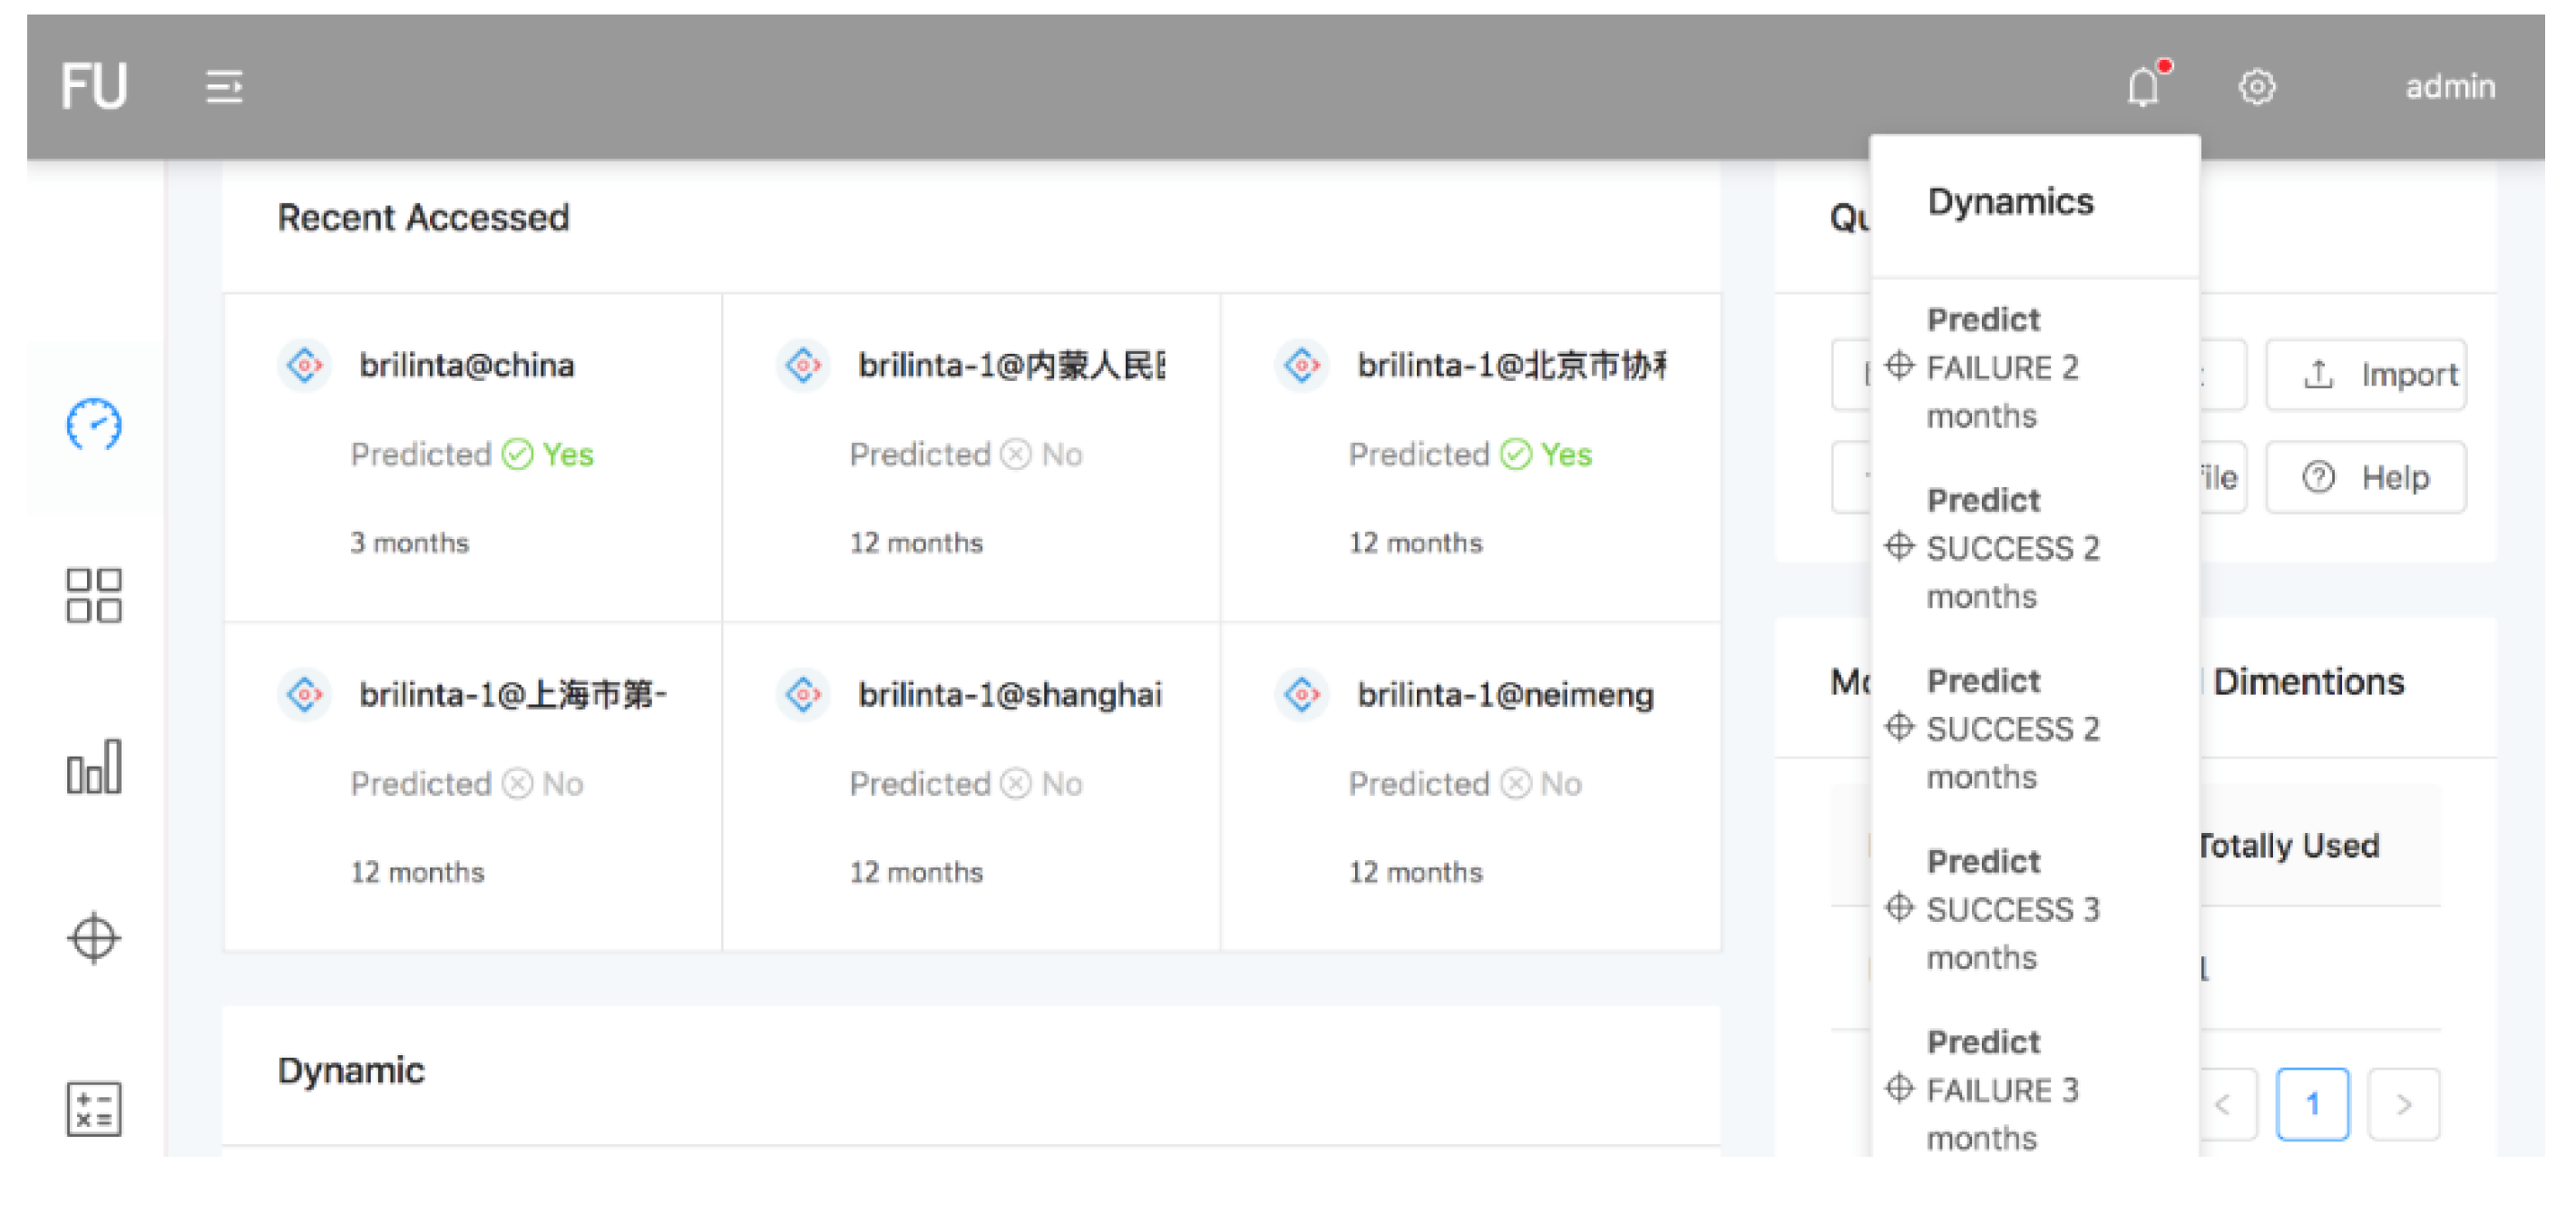The image size is (2576, 1214).
Task: Click the Import button
Action: pyautogui.click(x=2365, y=375)
